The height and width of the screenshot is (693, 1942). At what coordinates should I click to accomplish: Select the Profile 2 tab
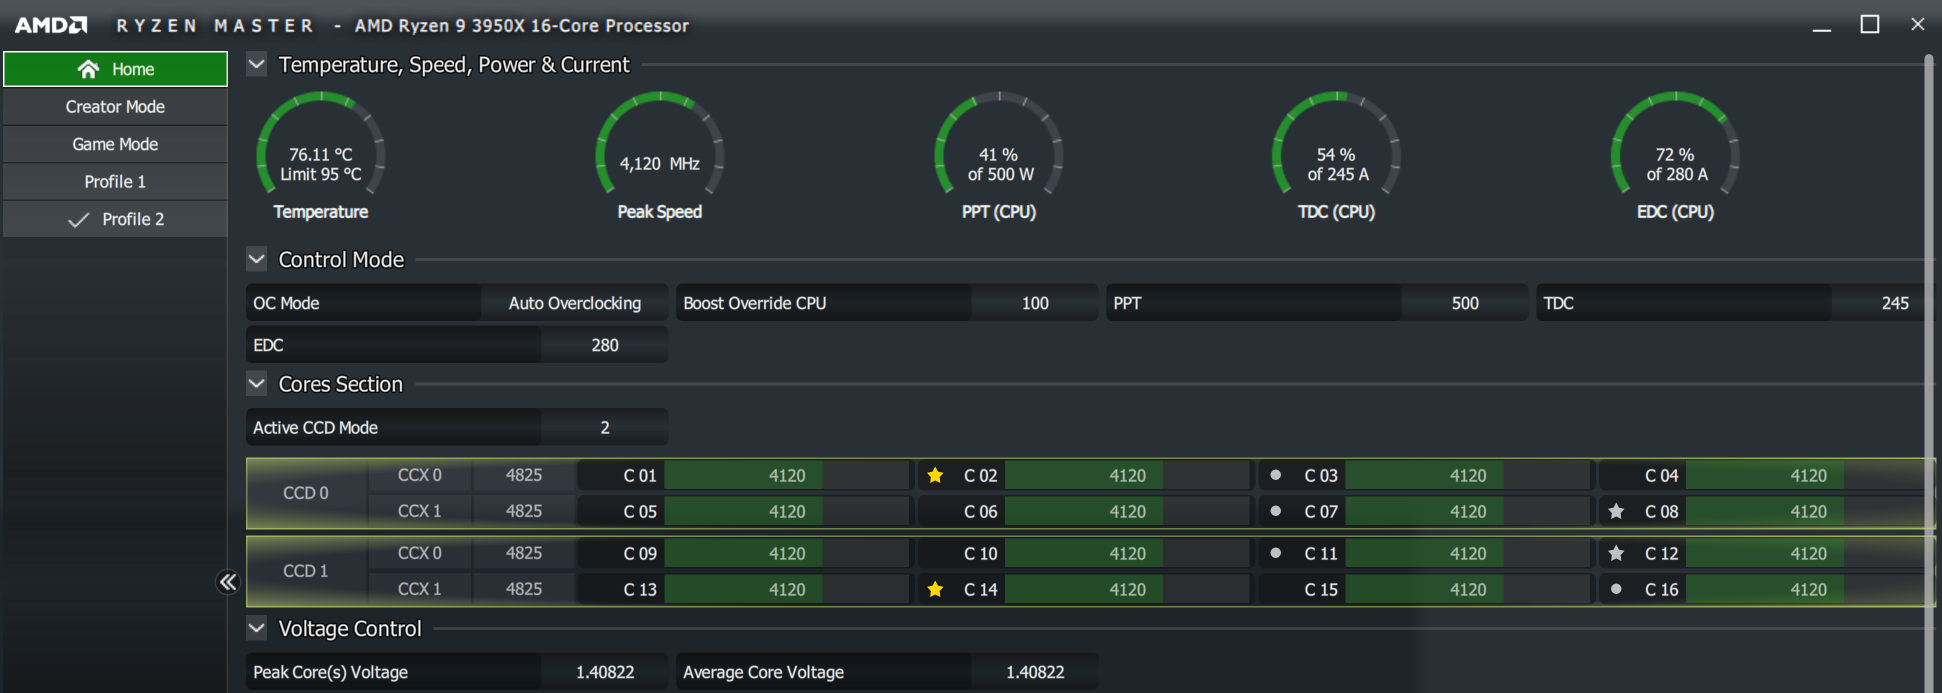pyautogui.click(x=115, y=219)
